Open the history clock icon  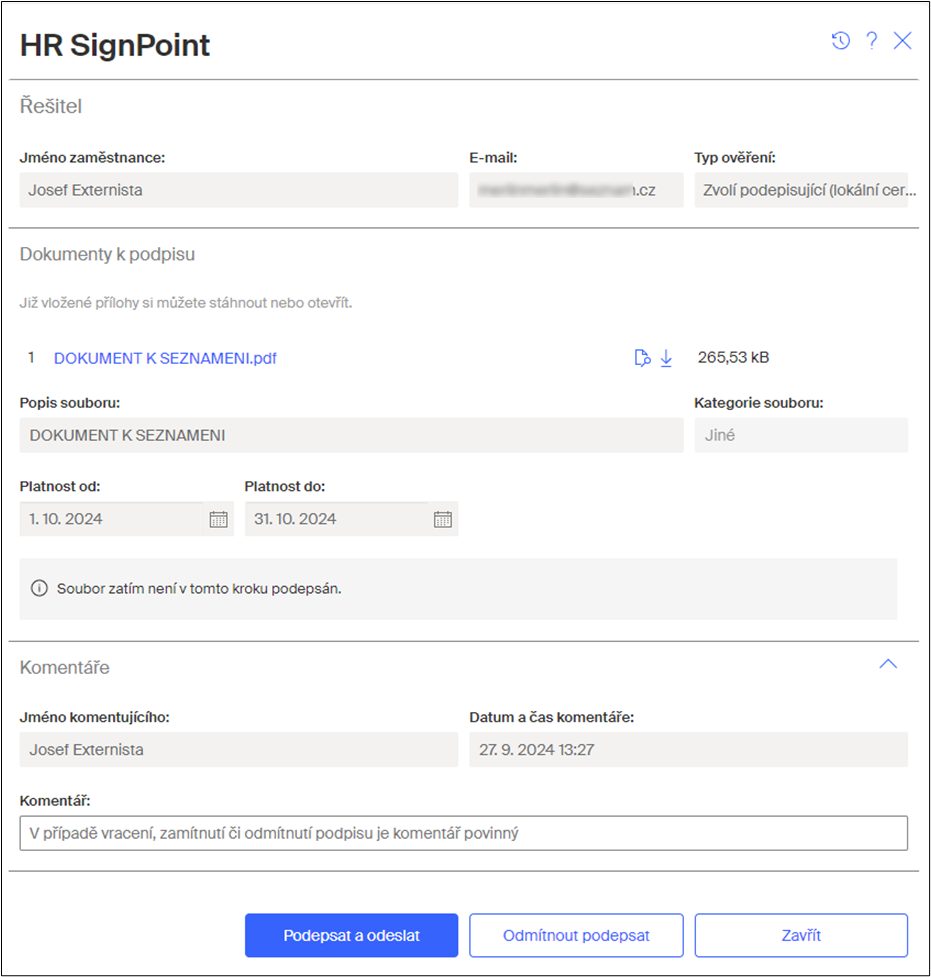841,41
